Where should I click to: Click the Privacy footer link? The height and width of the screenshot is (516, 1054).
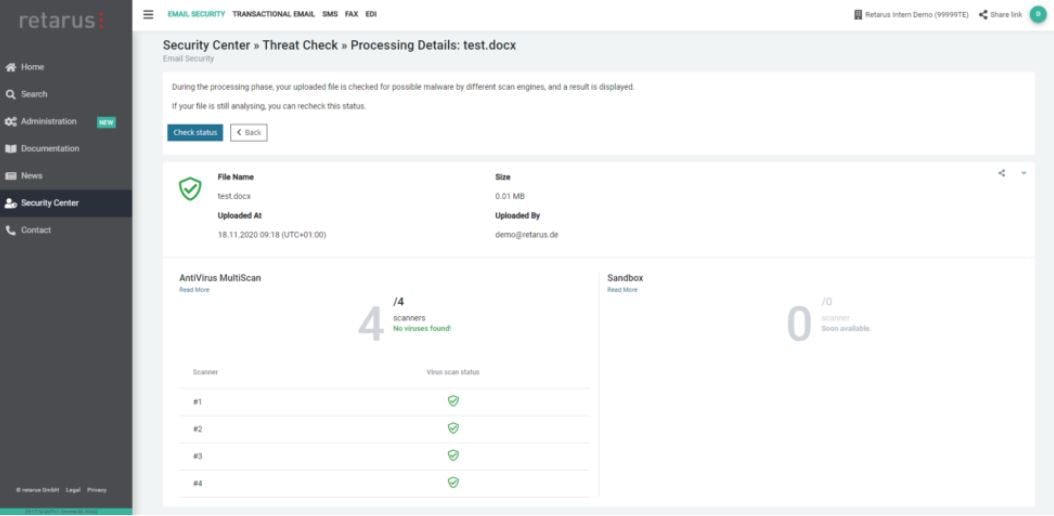click(x=96, y=490)
